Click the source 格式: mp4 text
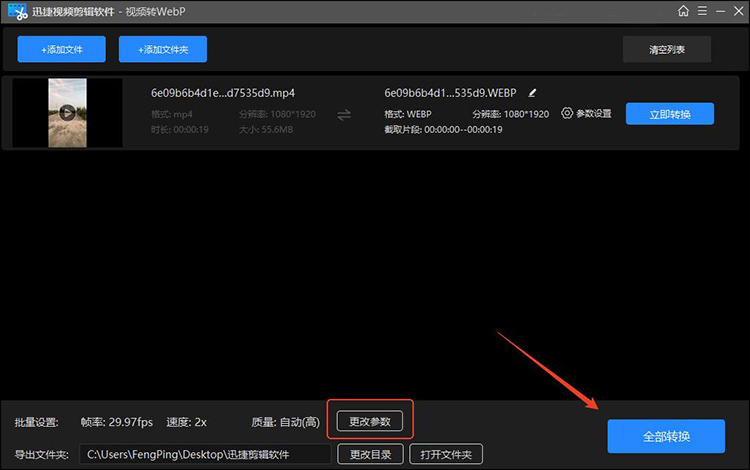The width and height of the screenshot is (750, 470). (x=172, y=114)
